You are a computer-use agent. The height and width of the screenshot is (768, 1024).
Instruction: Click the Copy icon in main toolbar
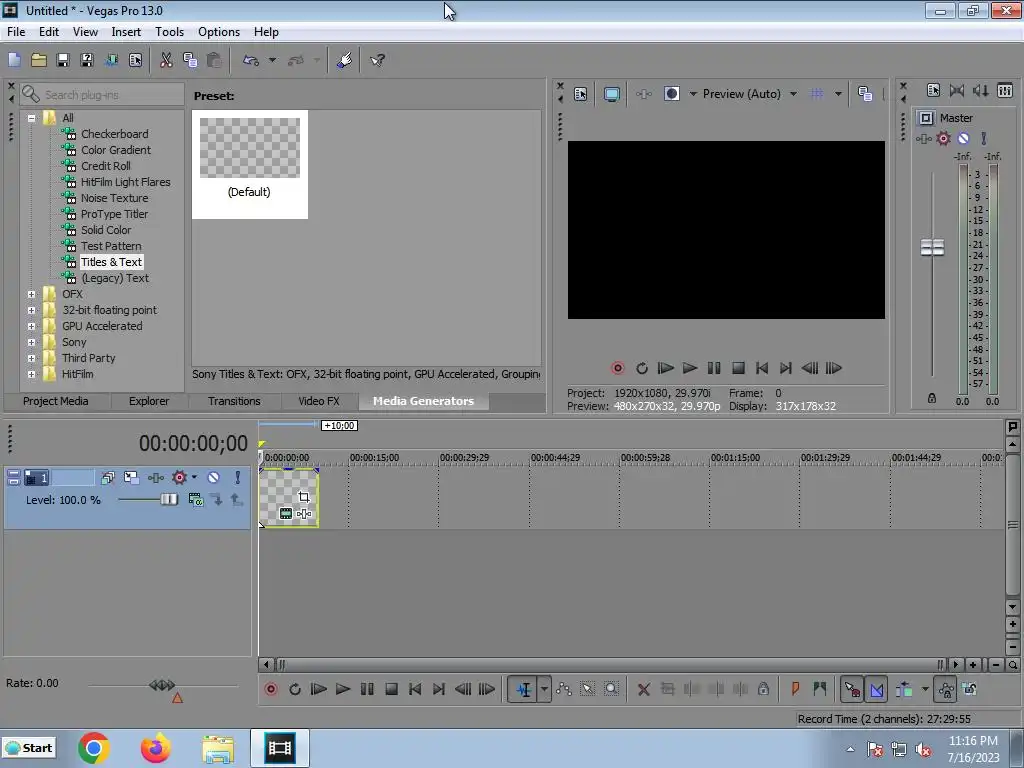pyautogui.click(x=190, y=60)
